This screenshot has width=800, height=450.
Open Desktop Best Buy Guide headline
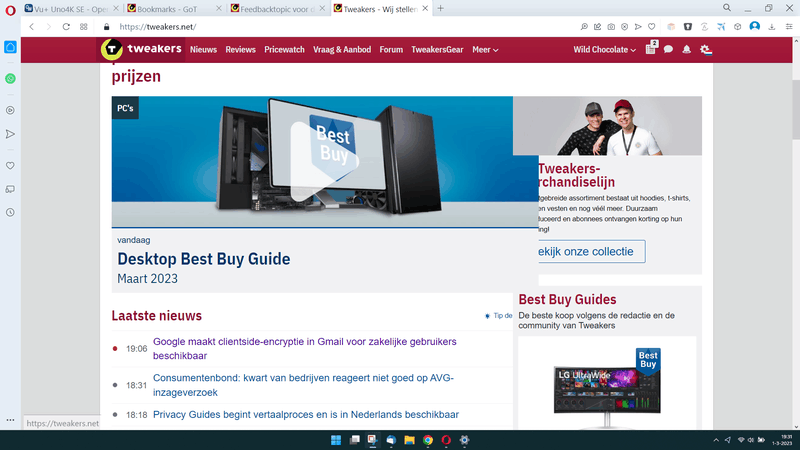tap(204, 259)
